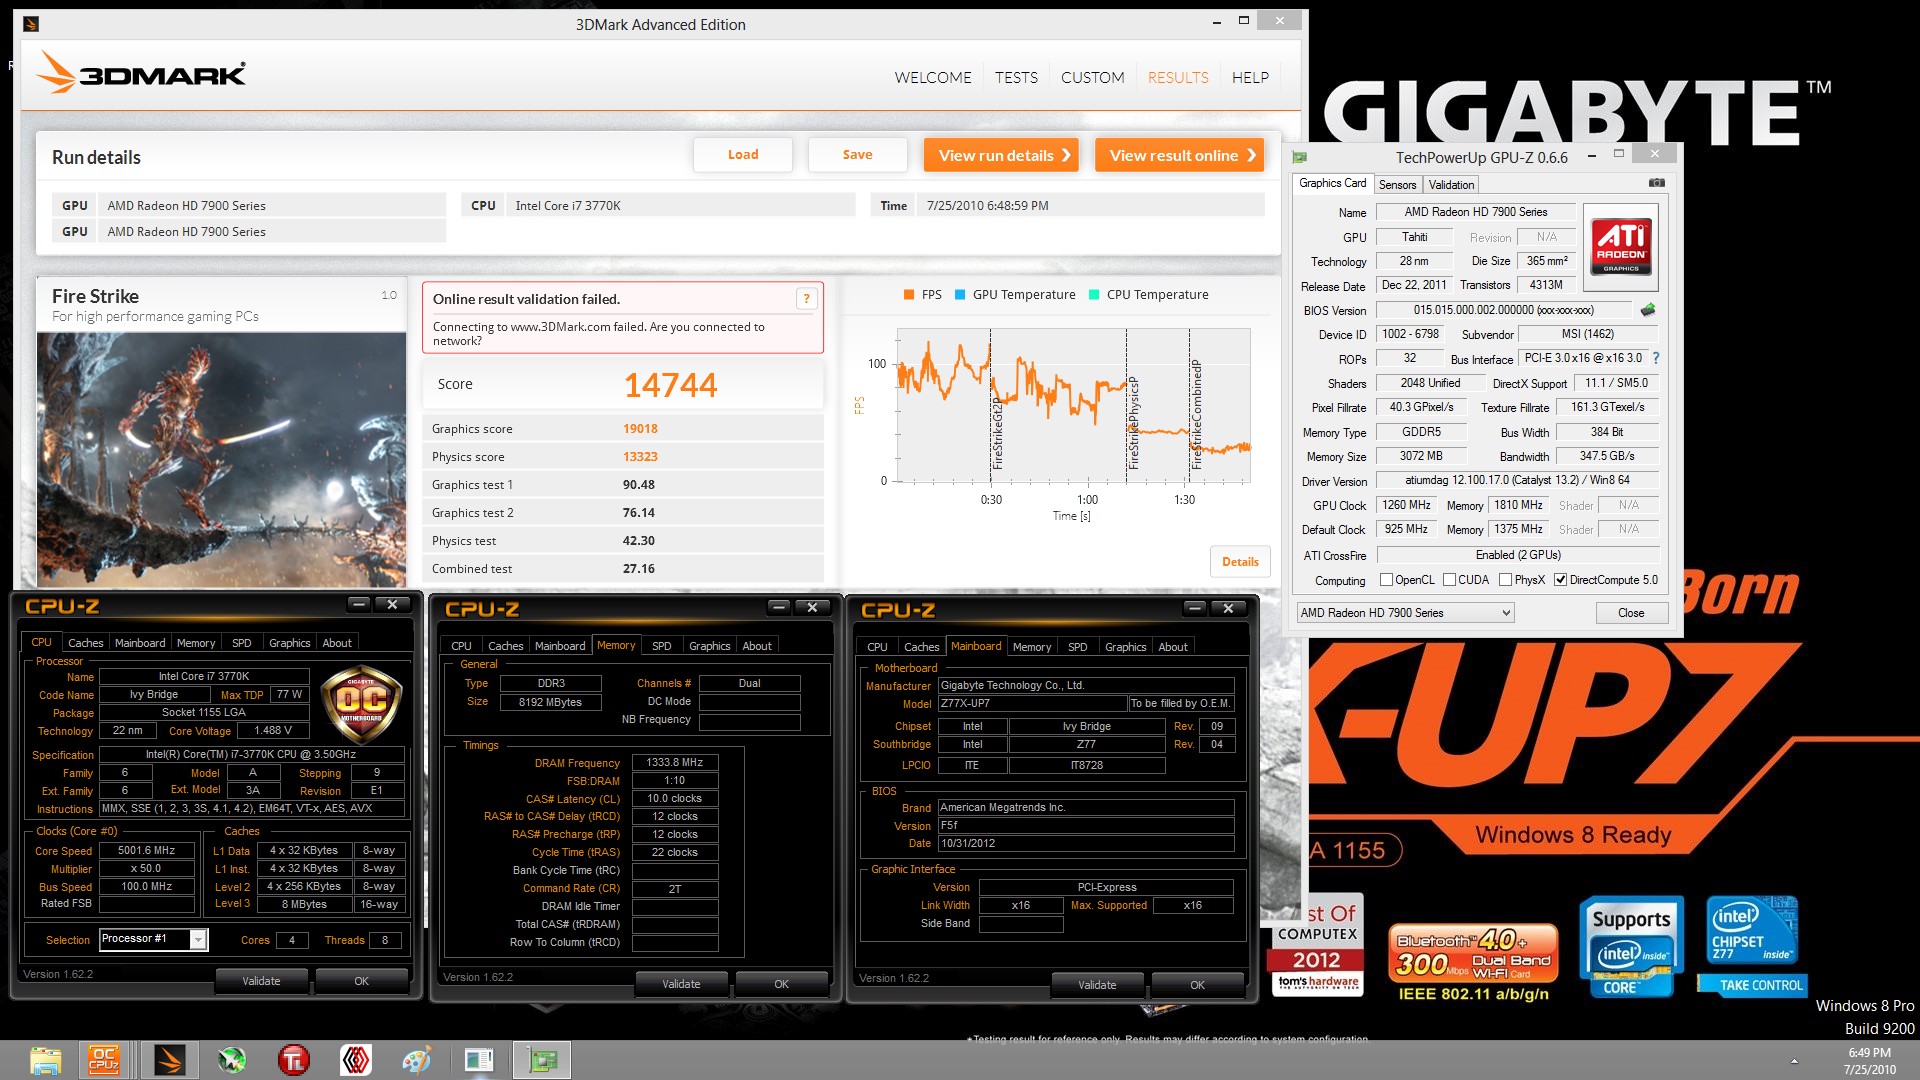Screen dimensions: 1920x1080
Task: Switch to the WELCOME tab in 3DMark
Action: coord(933,78)
